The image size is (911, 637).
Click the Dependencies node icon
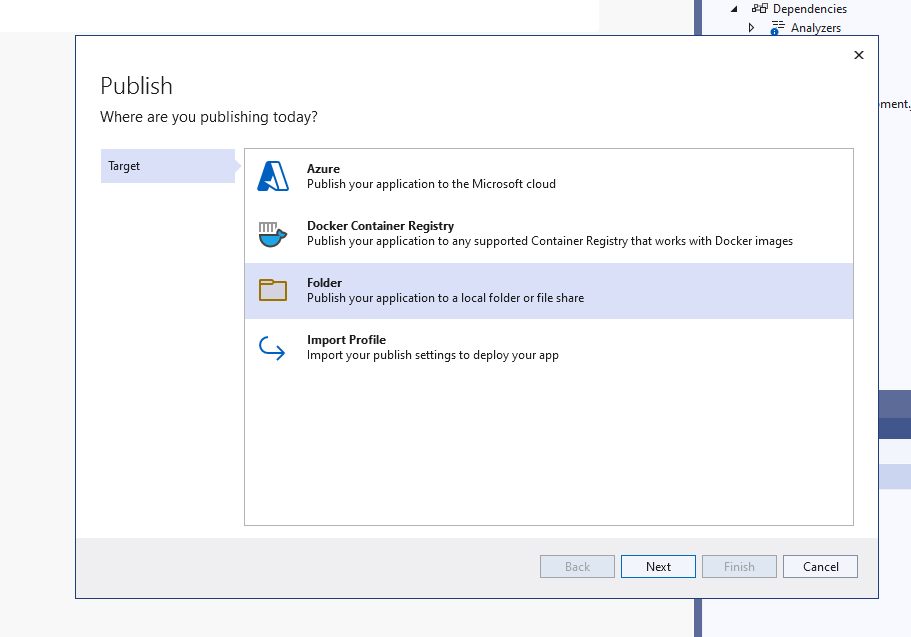[759, 8]
